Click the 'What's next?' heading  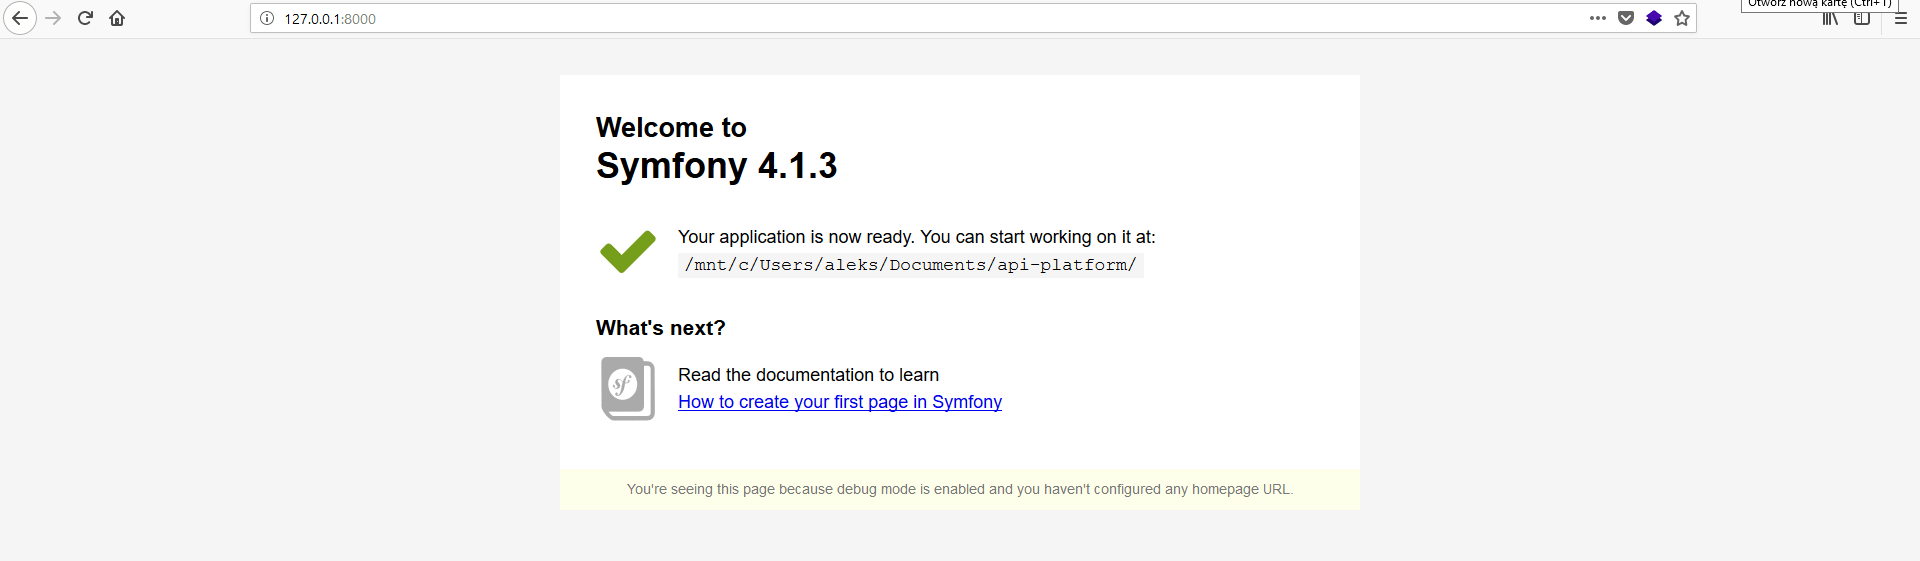661,328
